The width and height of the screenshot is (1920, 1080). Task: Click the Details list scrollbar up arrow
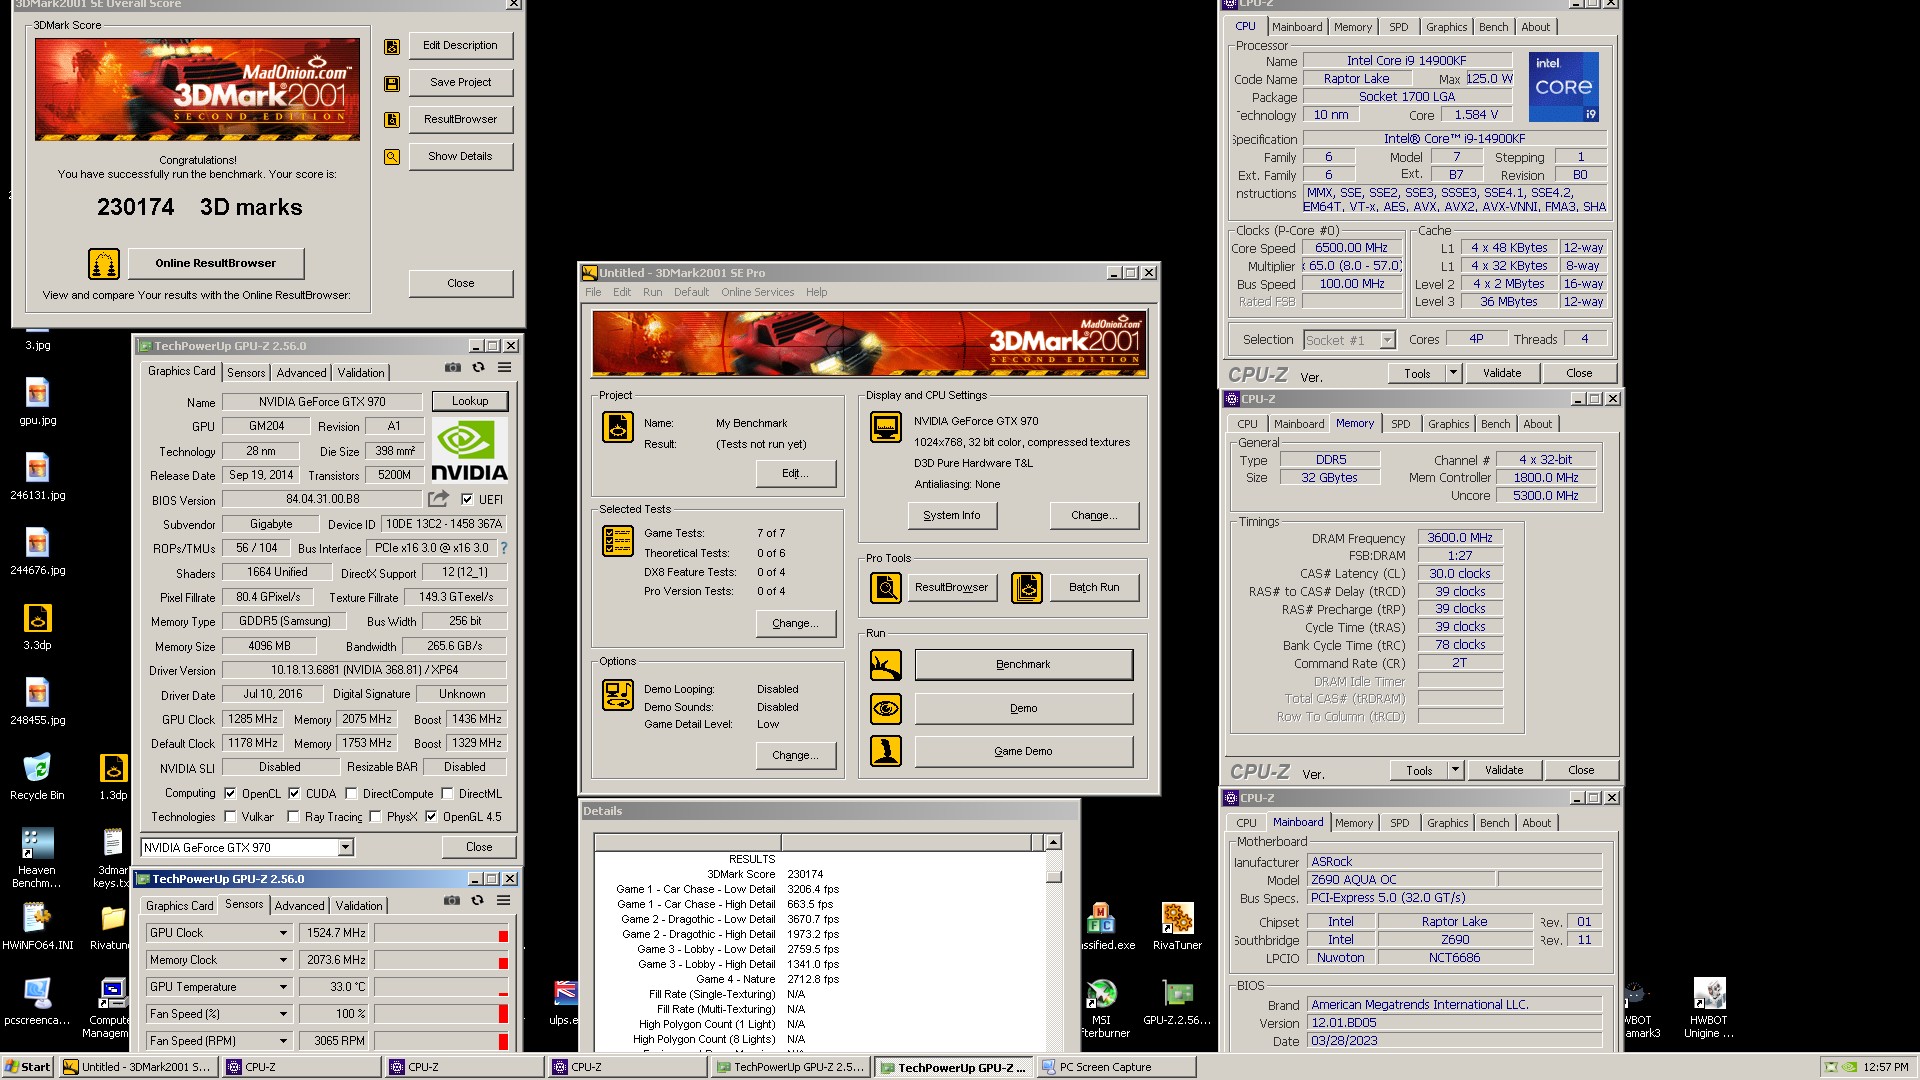1053,842
